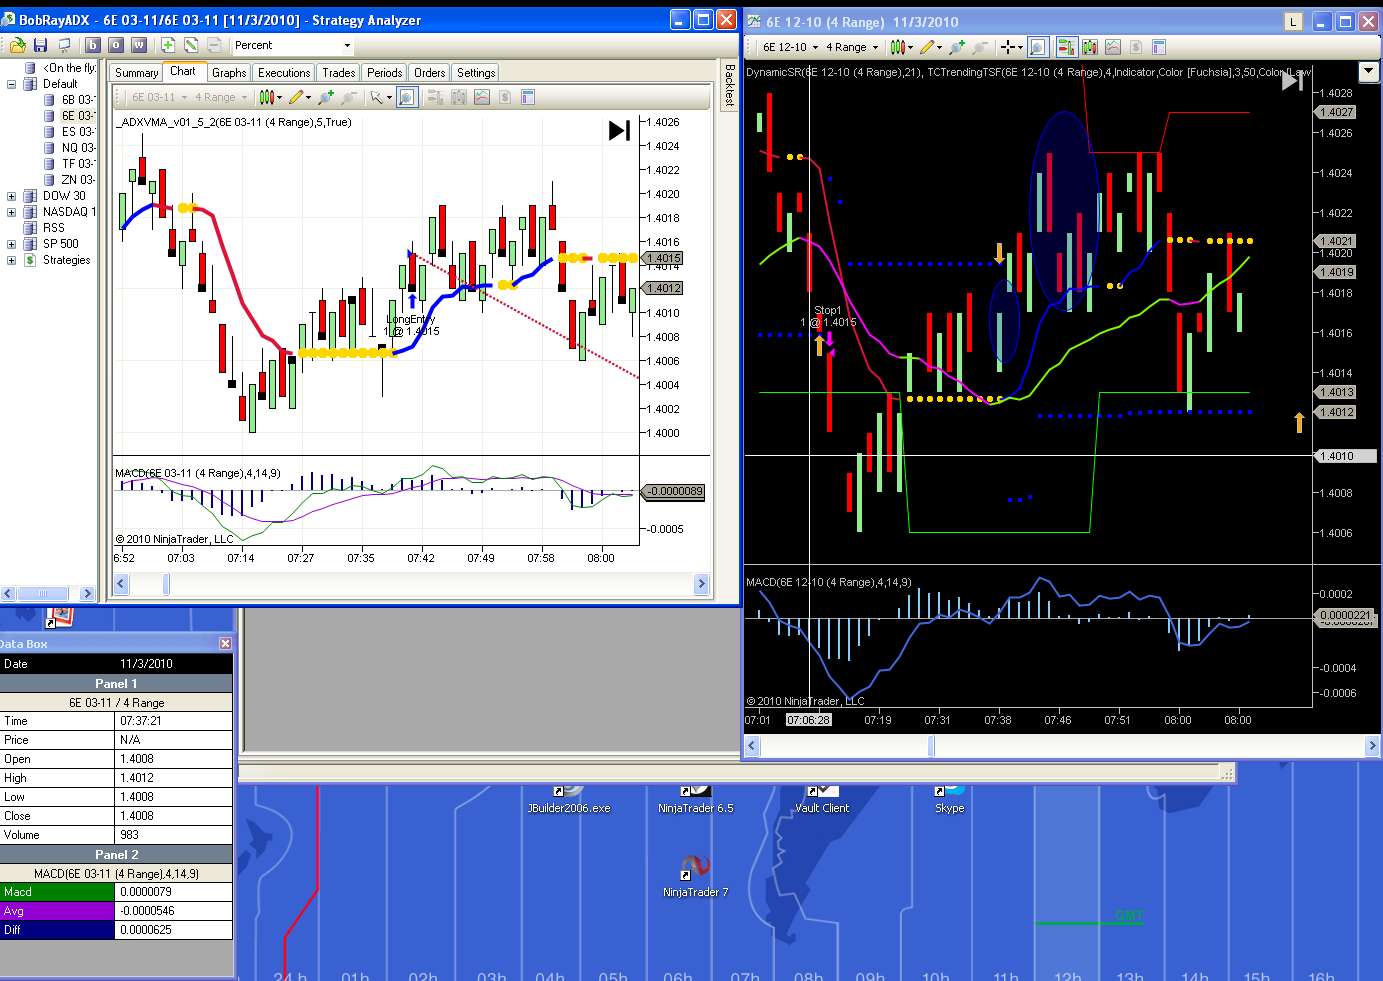Screen dimensions: 1383x981
Task: Expand the SP 500 instrument list
Action: 12,244
